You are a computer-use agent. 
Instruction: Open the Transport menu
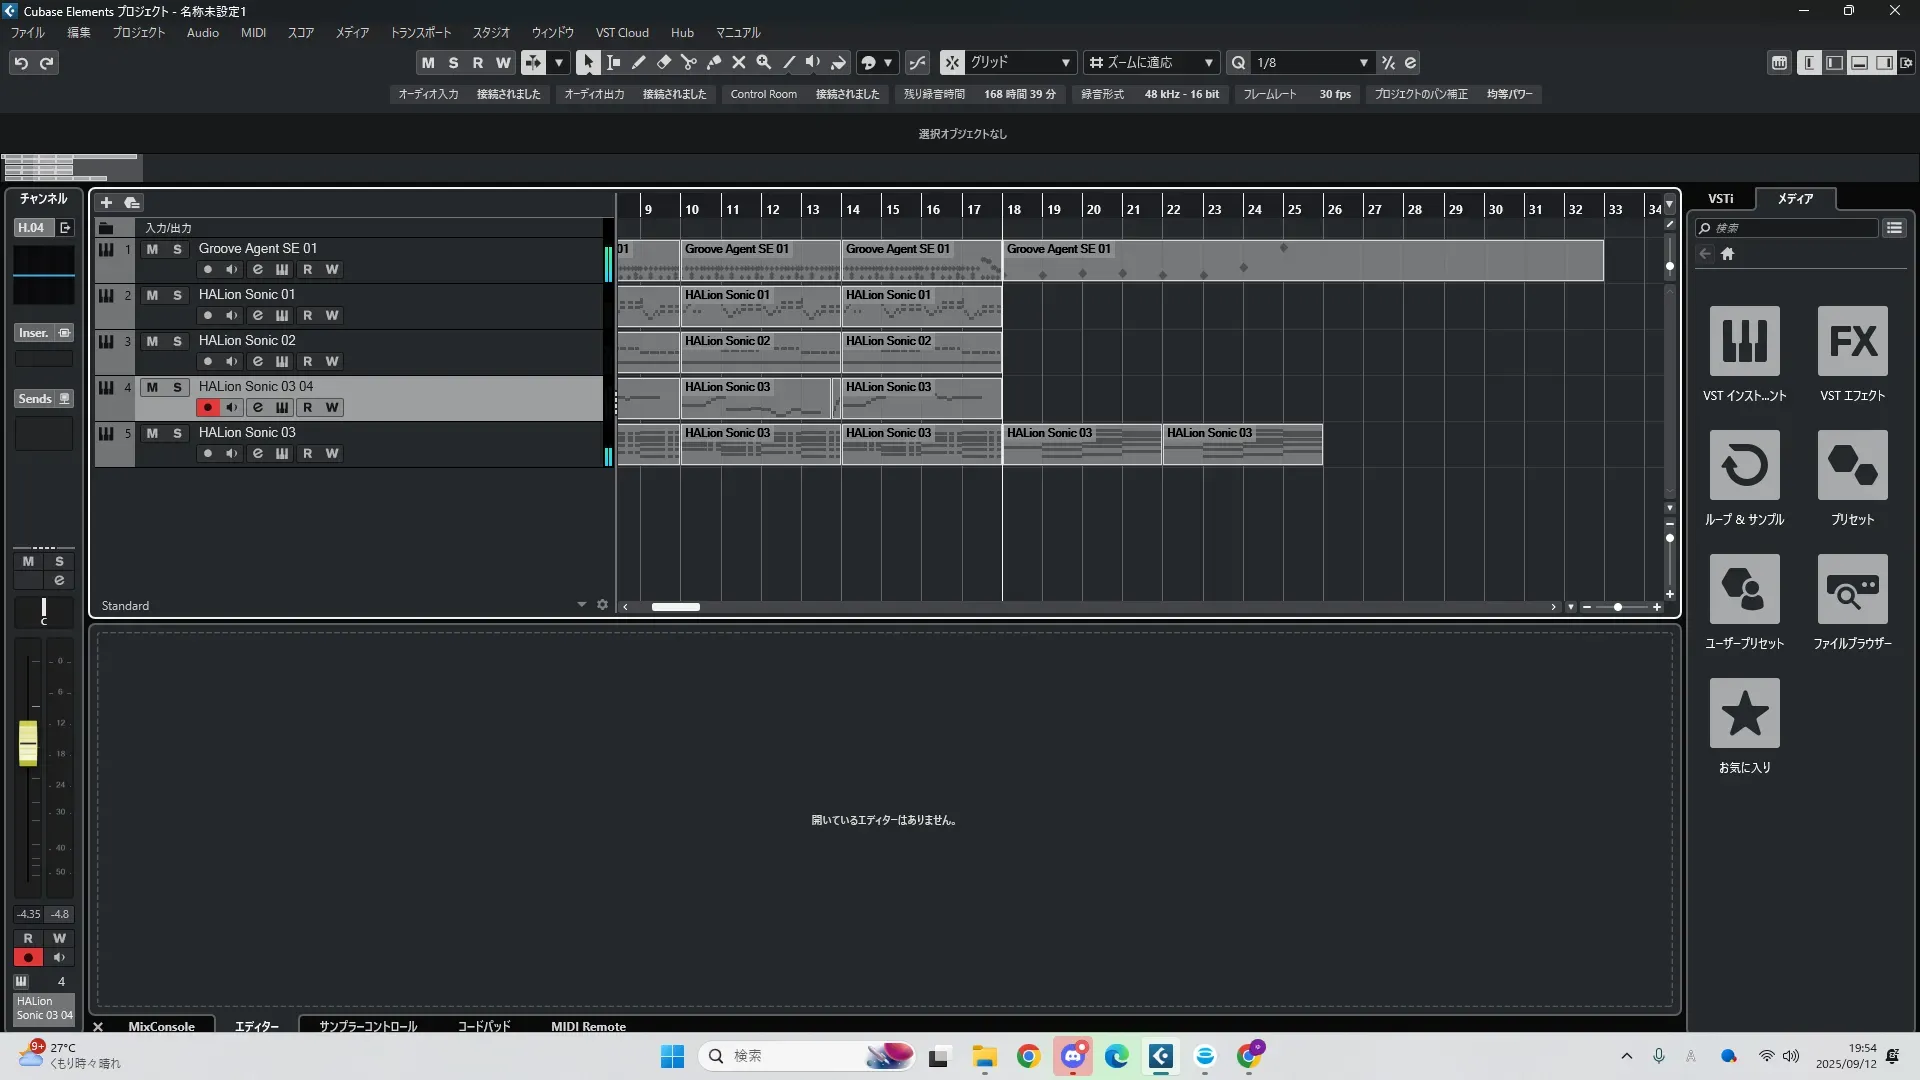[x=420, y=33]
